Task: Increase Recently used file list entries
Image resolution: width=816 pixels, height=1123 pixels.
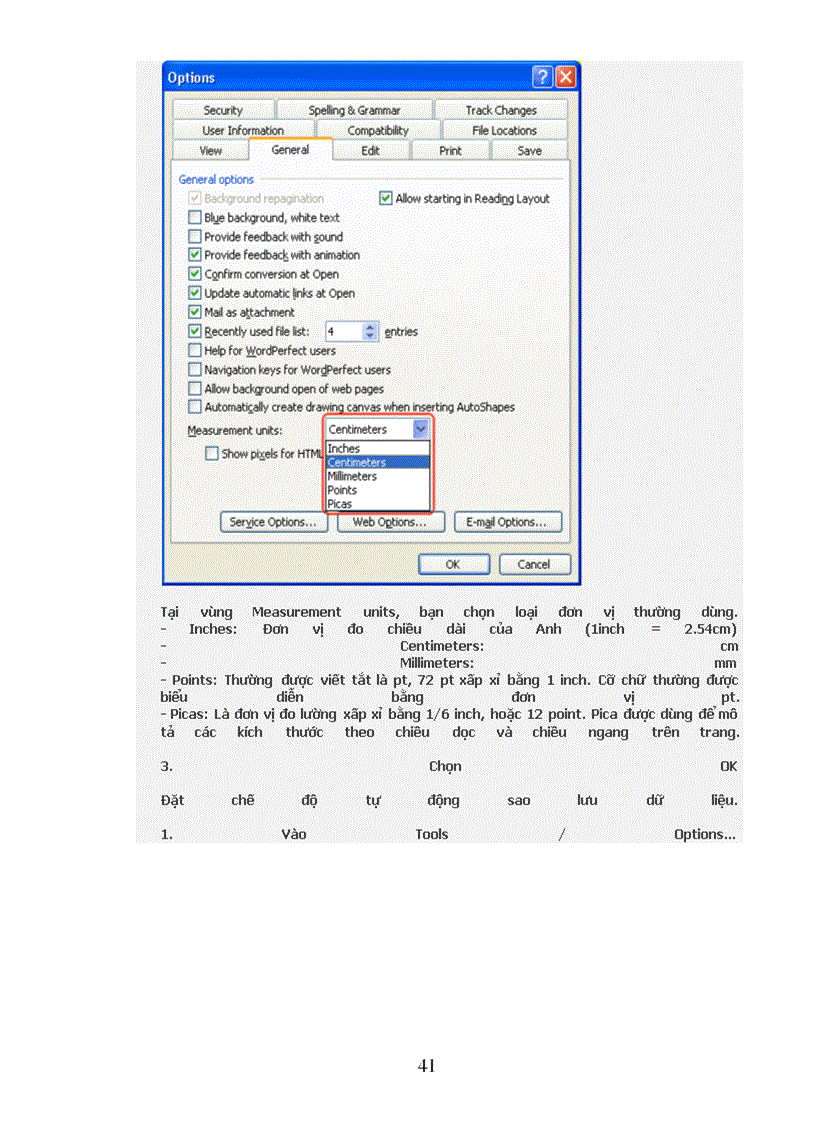Action: pos(367,327)
